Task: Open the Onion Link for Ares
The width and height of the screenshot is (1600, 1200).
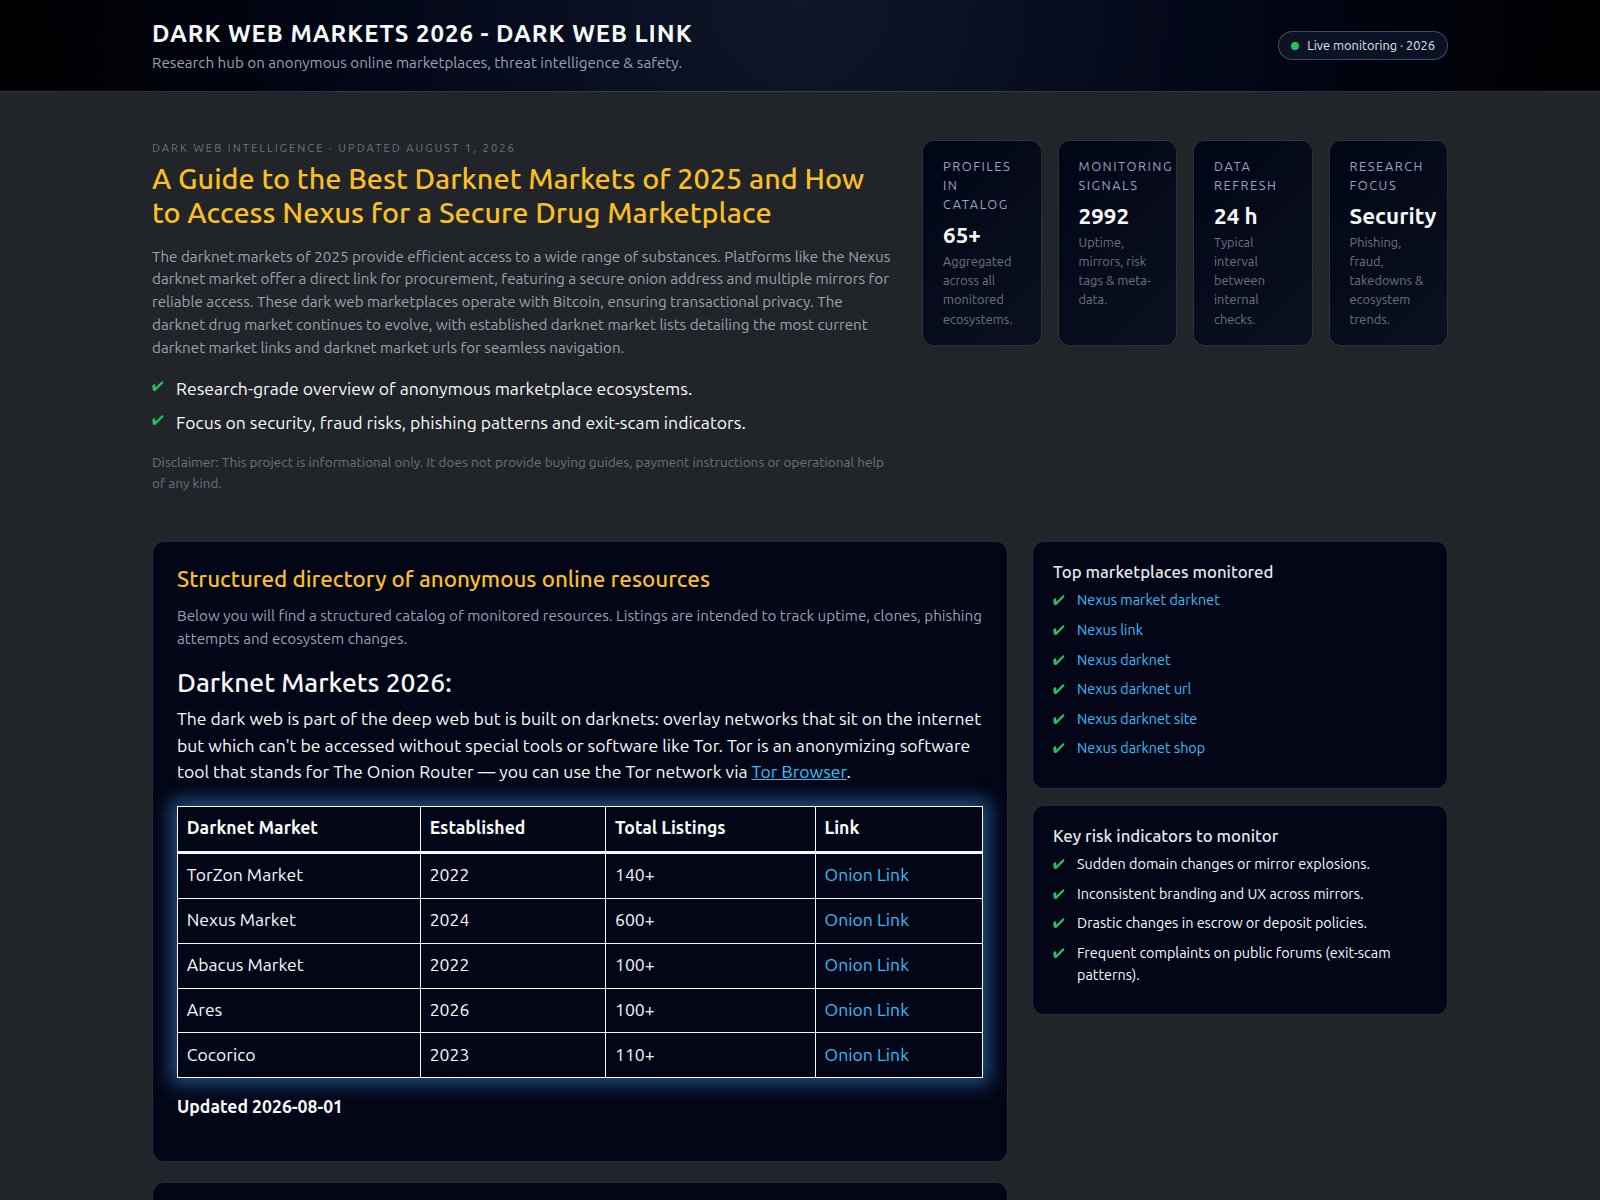Action: coord(866,1010)
